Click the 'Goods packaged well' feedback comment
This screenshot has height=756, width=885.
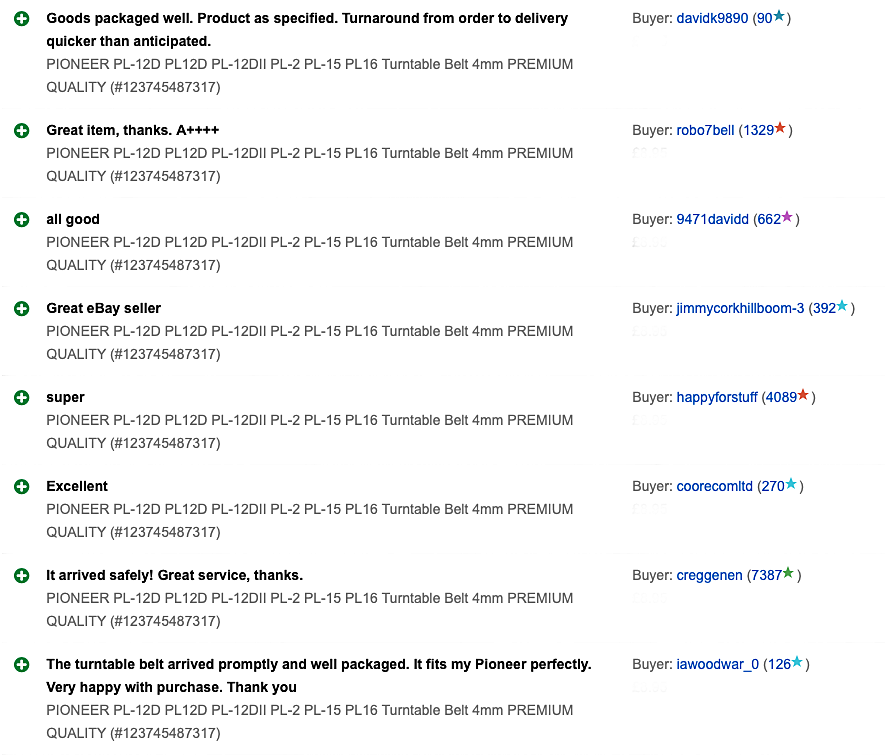(307, 30)
